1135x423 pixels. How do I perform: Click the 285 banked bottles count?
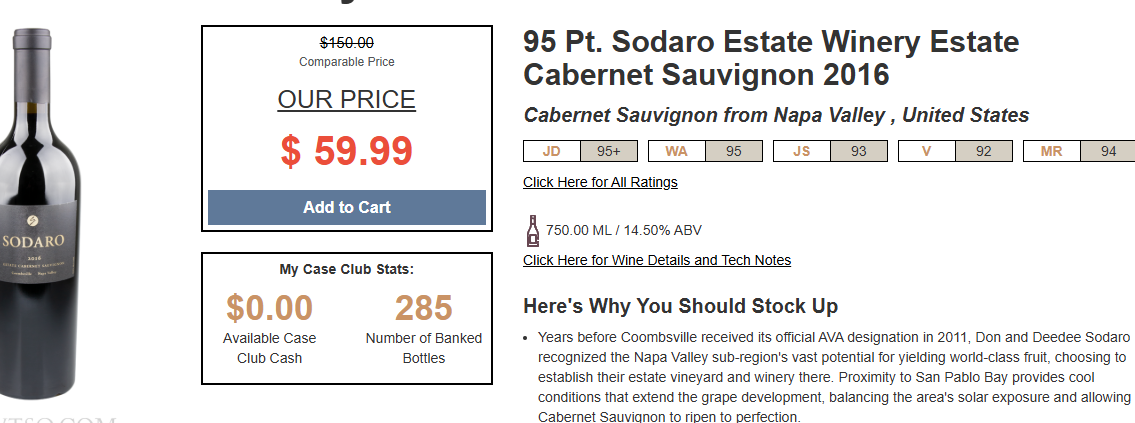click(424, 307)
